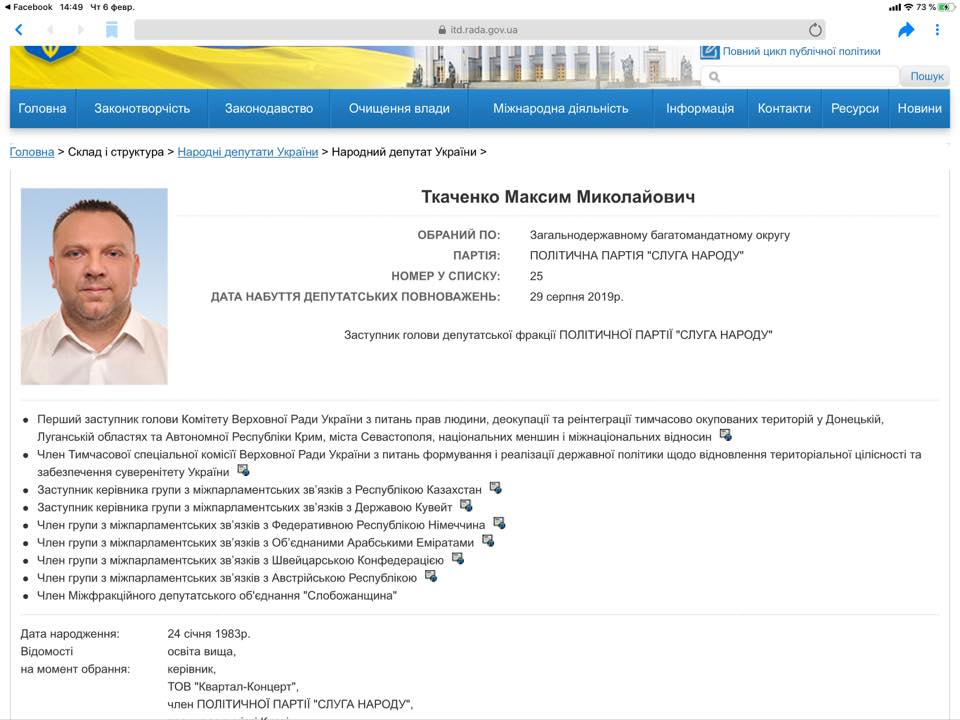Click the text ТОВ "Квартал-Концерт"
Viewport: 960px width, 720px height.
pyautogui.click(x=233, y=686)
